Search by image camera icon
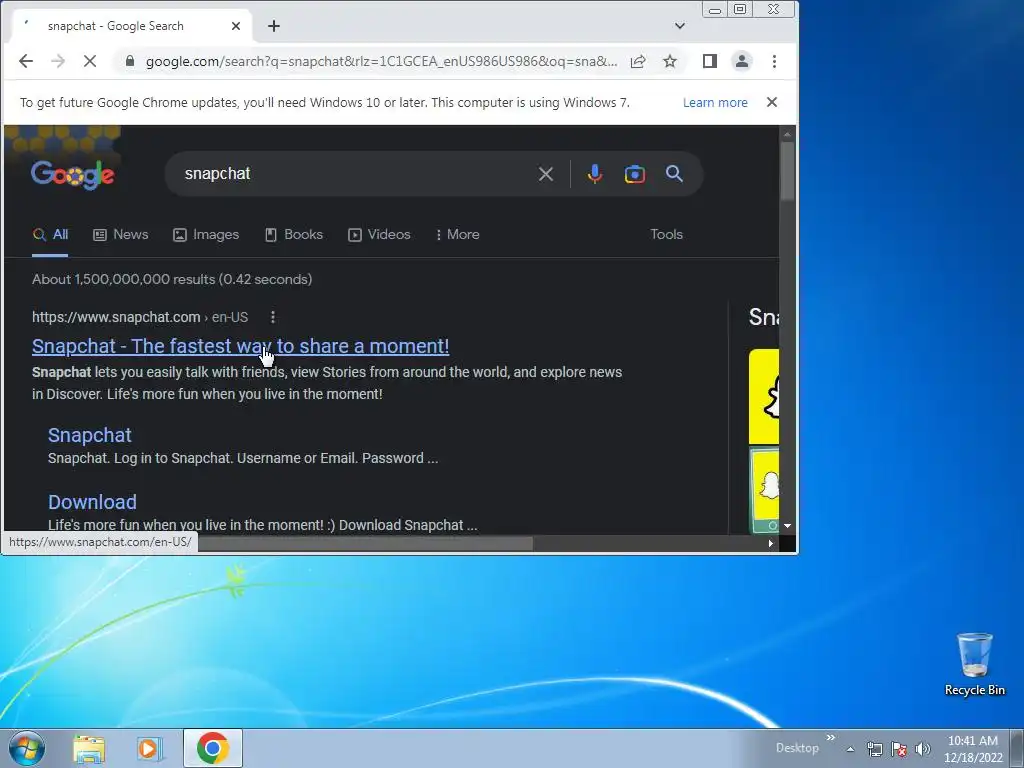Viewport: 1024px width, 768px height. pos(634,174)
